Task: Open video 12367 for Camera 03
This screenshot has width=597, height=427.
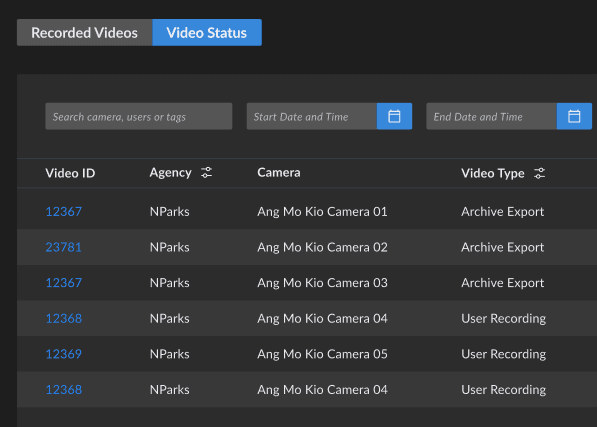Action: [64, 283]
